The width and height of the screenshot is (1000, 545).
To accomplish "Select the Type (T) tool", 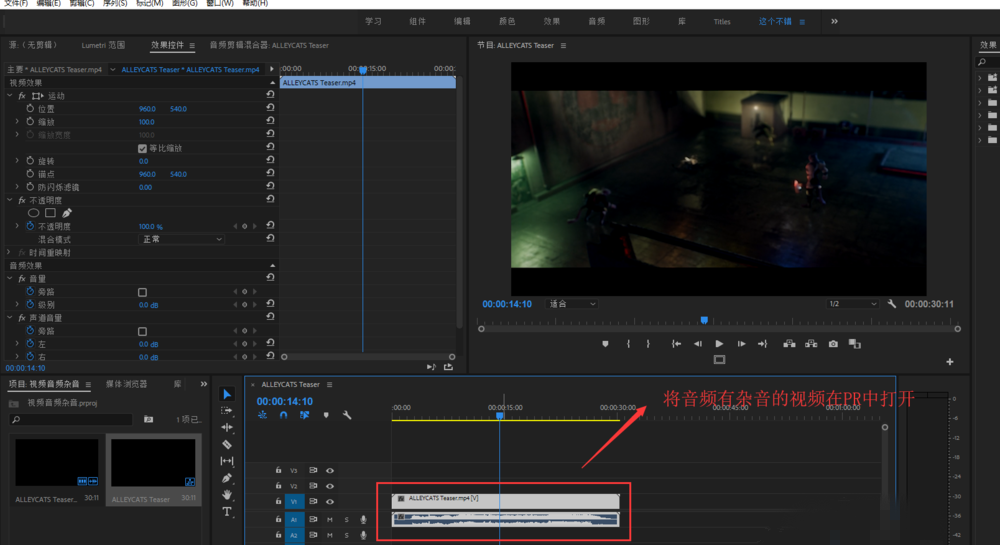I will (x=227, y=512).
